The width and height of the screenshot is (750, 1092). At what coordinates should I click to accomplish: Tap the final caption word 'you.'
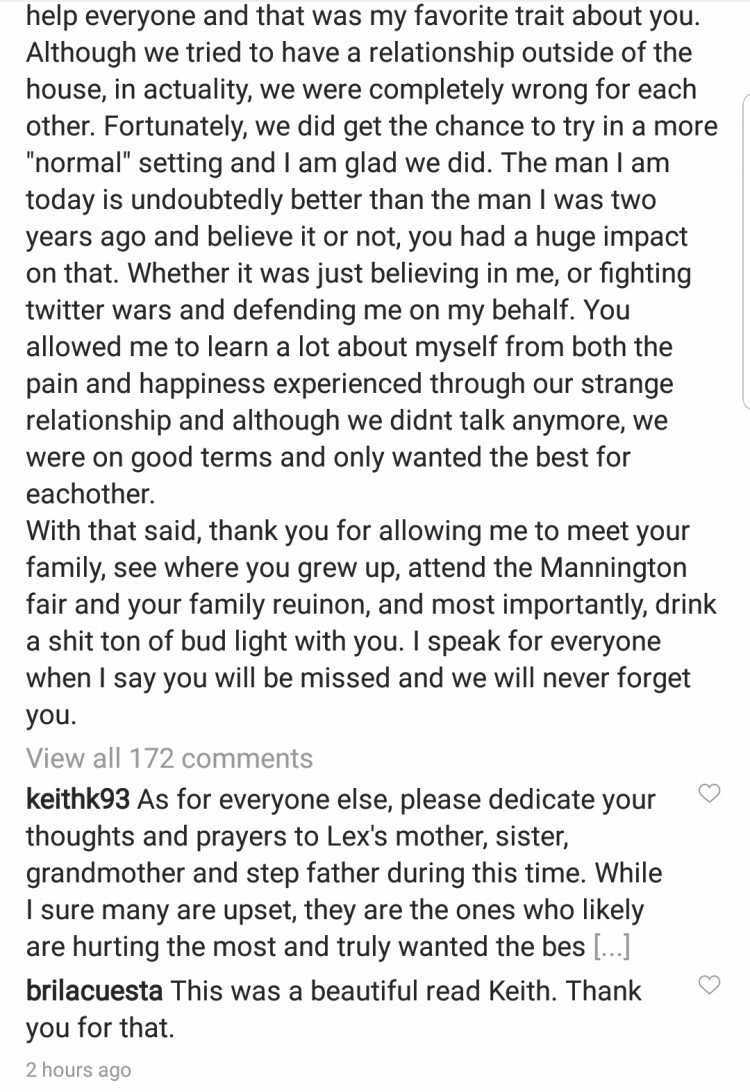point(51,715)
